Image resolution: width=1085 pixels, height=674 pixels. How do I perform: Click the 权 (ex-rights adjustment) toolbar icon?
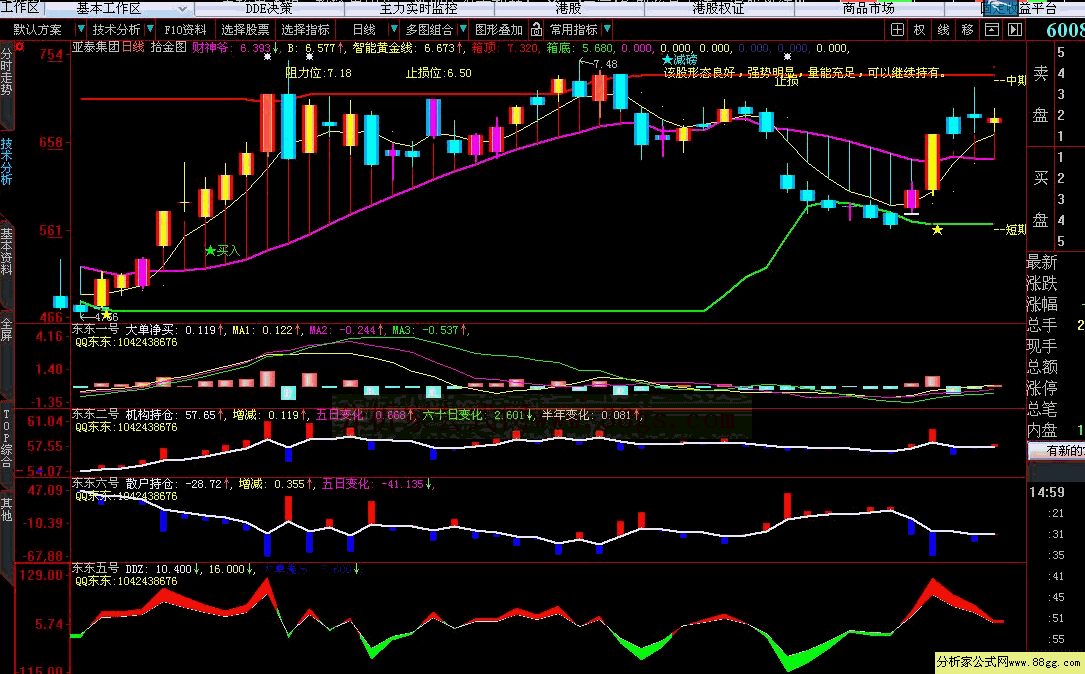(x=920, y=30)
